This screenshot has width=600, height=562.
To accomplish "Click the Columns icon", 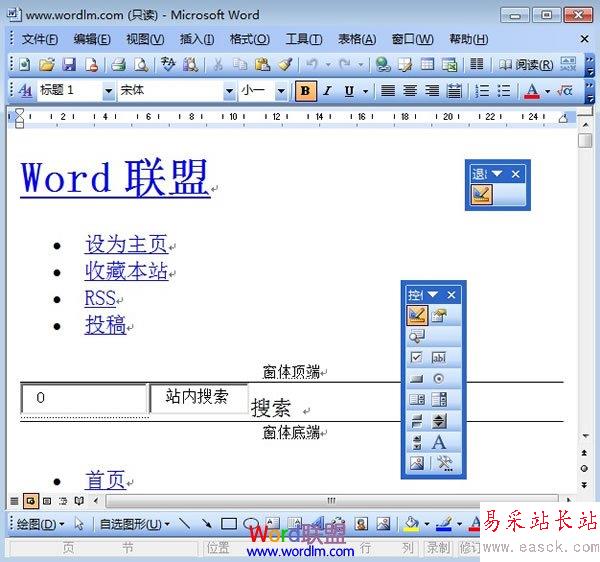I will tap(476, 65).
